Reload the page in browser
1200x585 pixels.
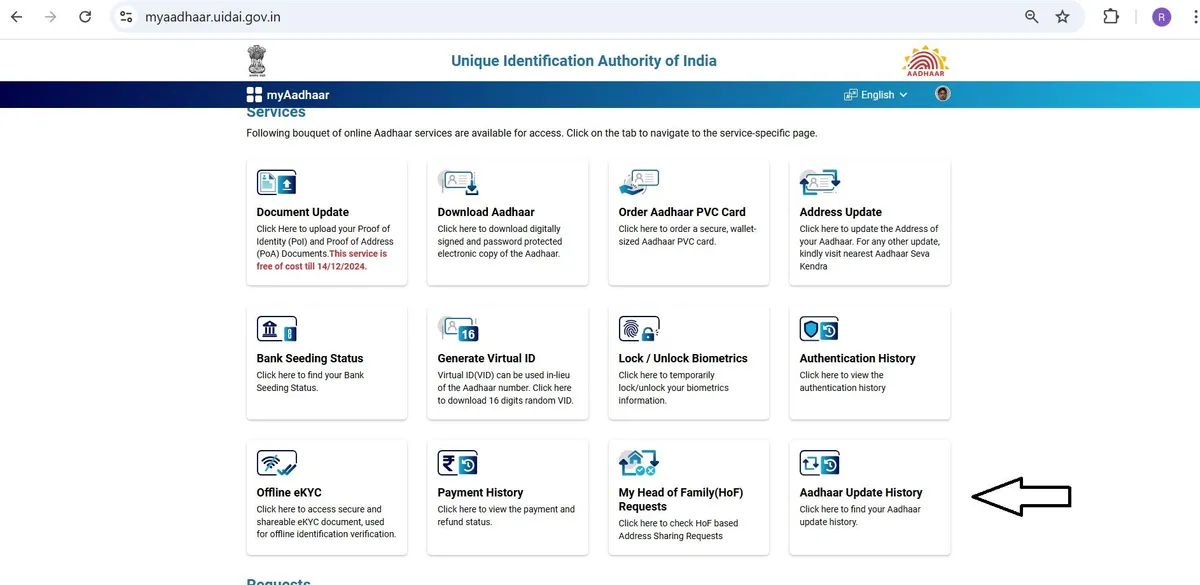[x=85, y=17]
